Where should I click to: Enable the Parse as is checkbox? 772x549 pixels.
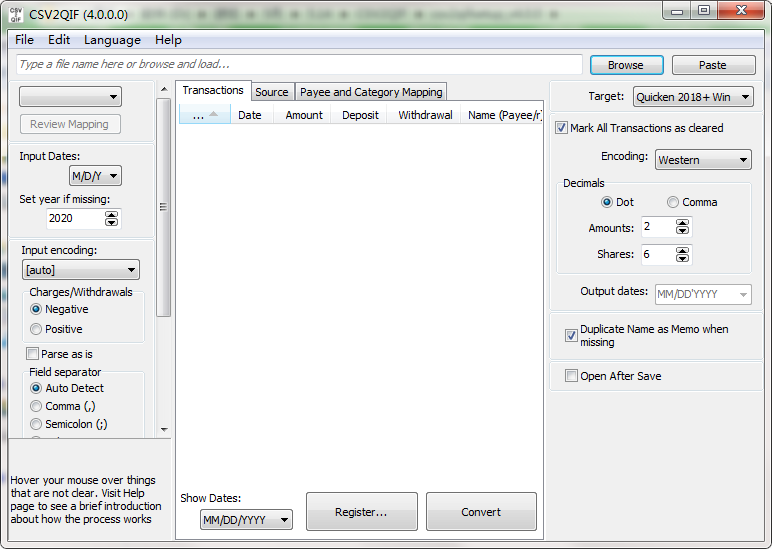coord(33,354)
